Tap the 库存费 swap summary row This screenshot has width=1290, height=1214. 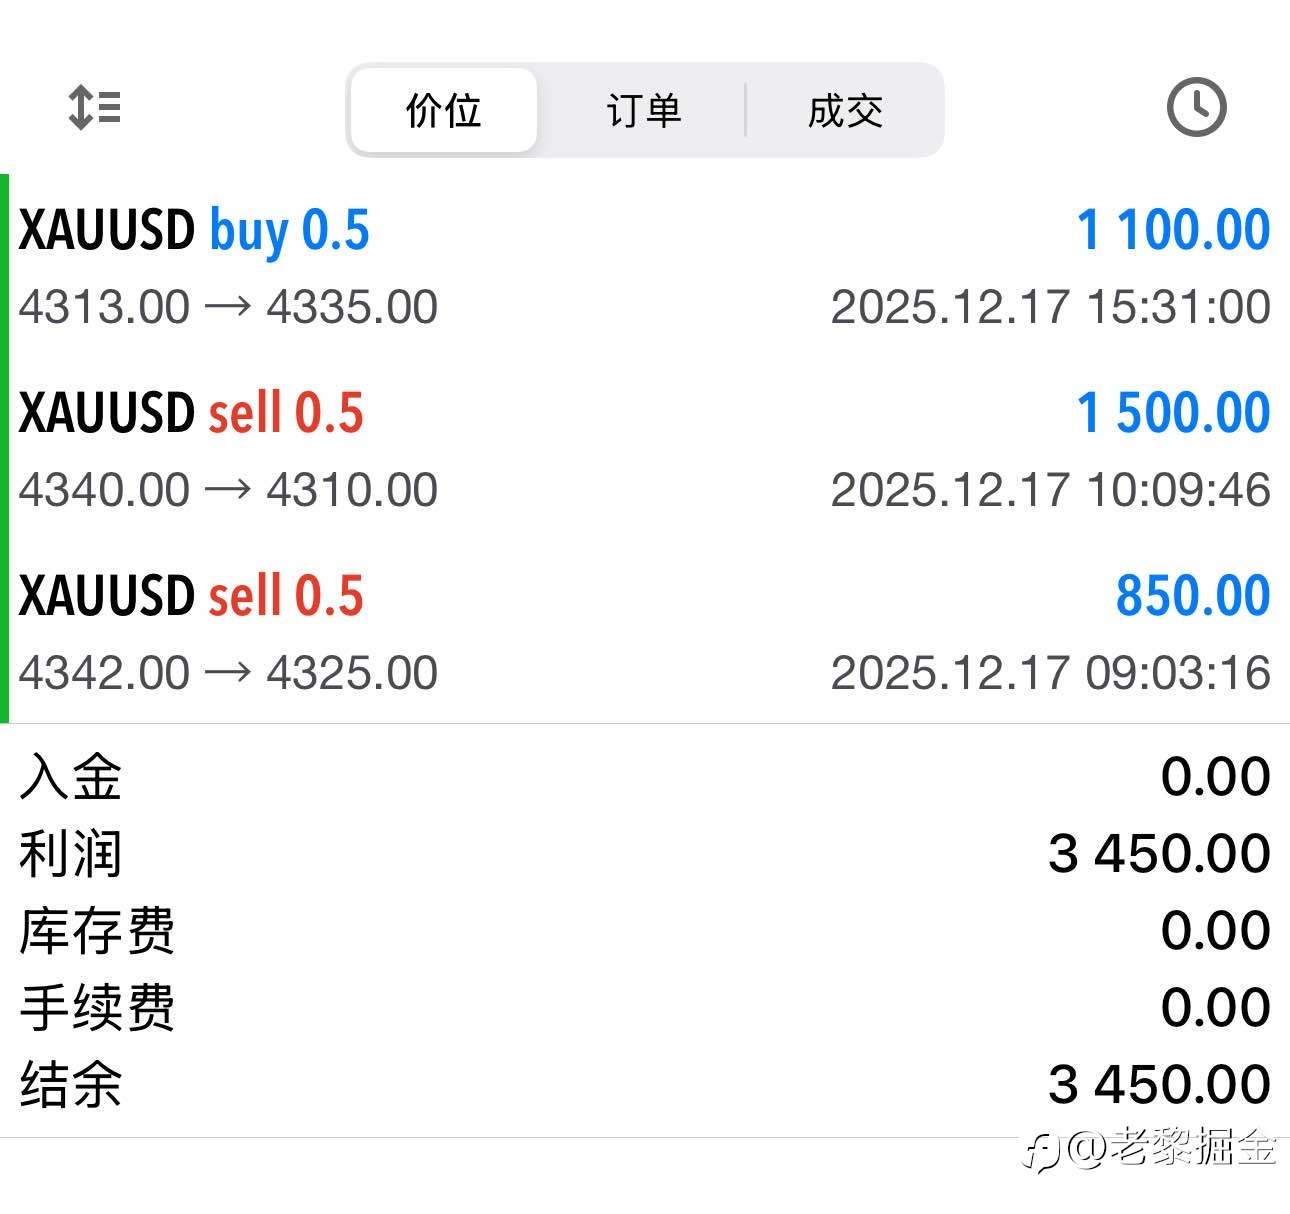pyautogui.click(x=644, y=931)
